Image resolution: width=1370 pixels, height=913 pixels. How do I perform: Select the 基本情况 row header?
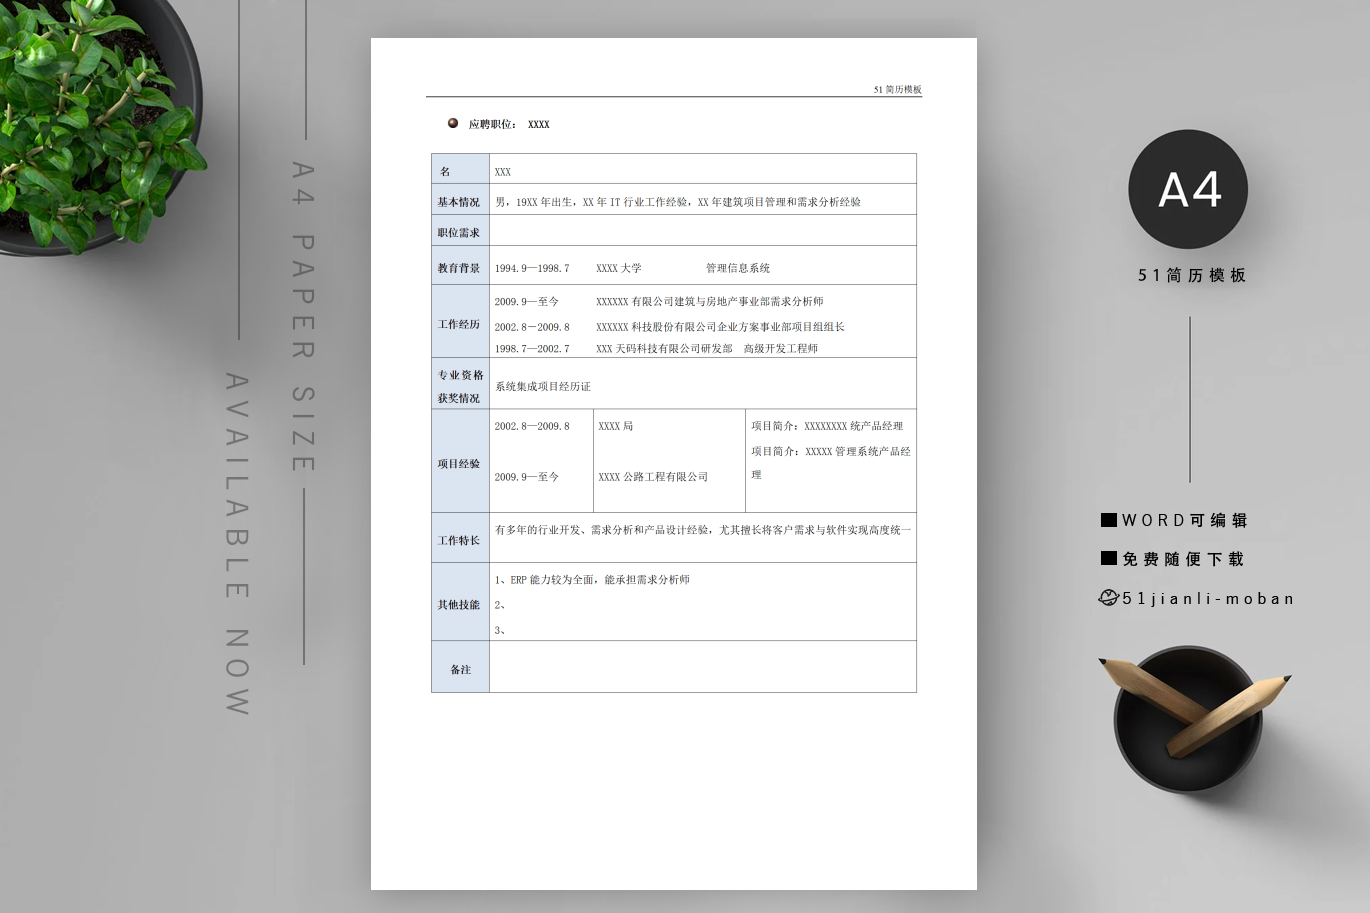(x=460, y=200)
